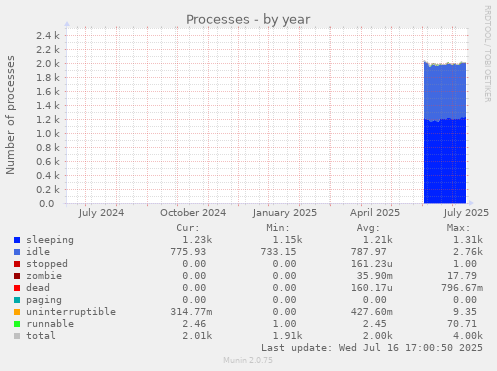Click the 'Last update' timestamp line
The width and height of the screenshot is (497, 371).
372,348
